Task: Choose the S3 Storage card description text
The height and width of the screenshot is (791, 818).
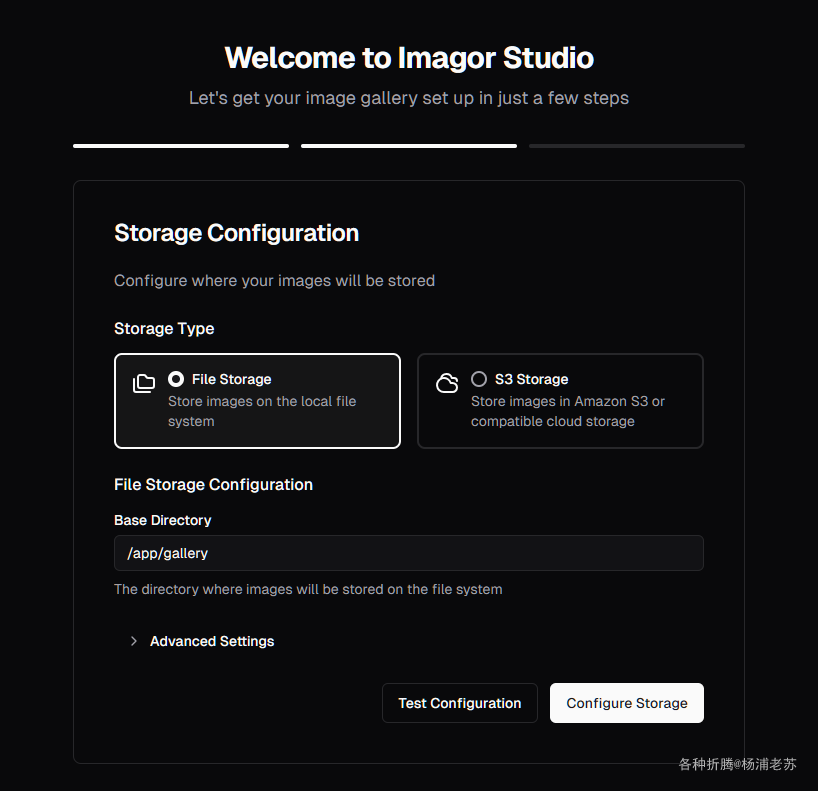Action: (x=567, y=411)
